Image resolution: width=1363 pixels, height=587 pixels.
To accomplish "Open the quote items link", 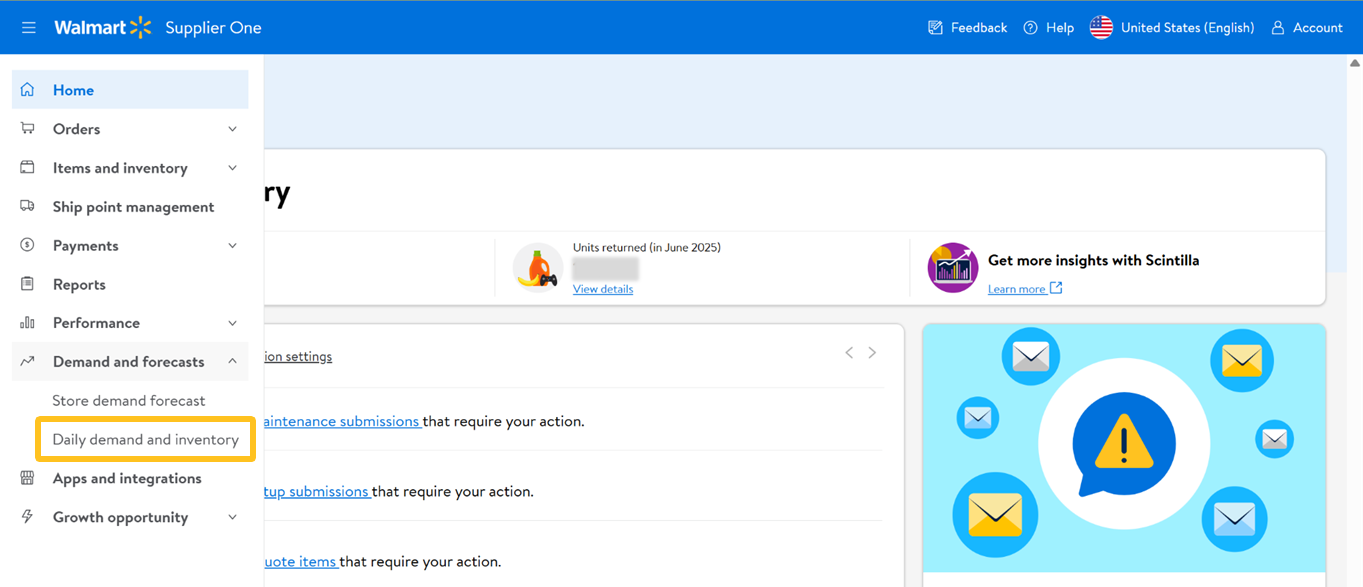I will [301, 561].
